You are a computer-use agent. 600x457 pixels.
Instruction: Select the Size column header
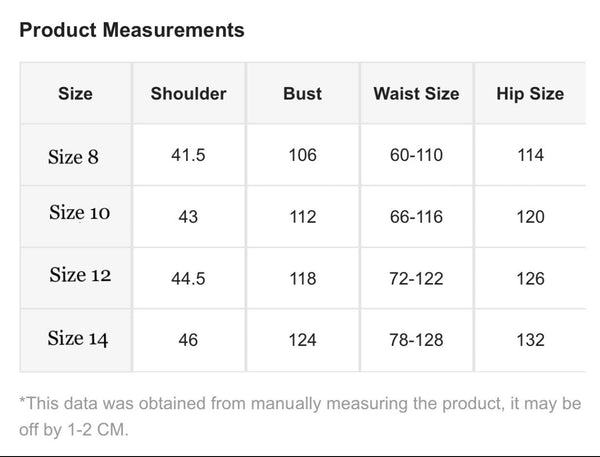[75, 94]
